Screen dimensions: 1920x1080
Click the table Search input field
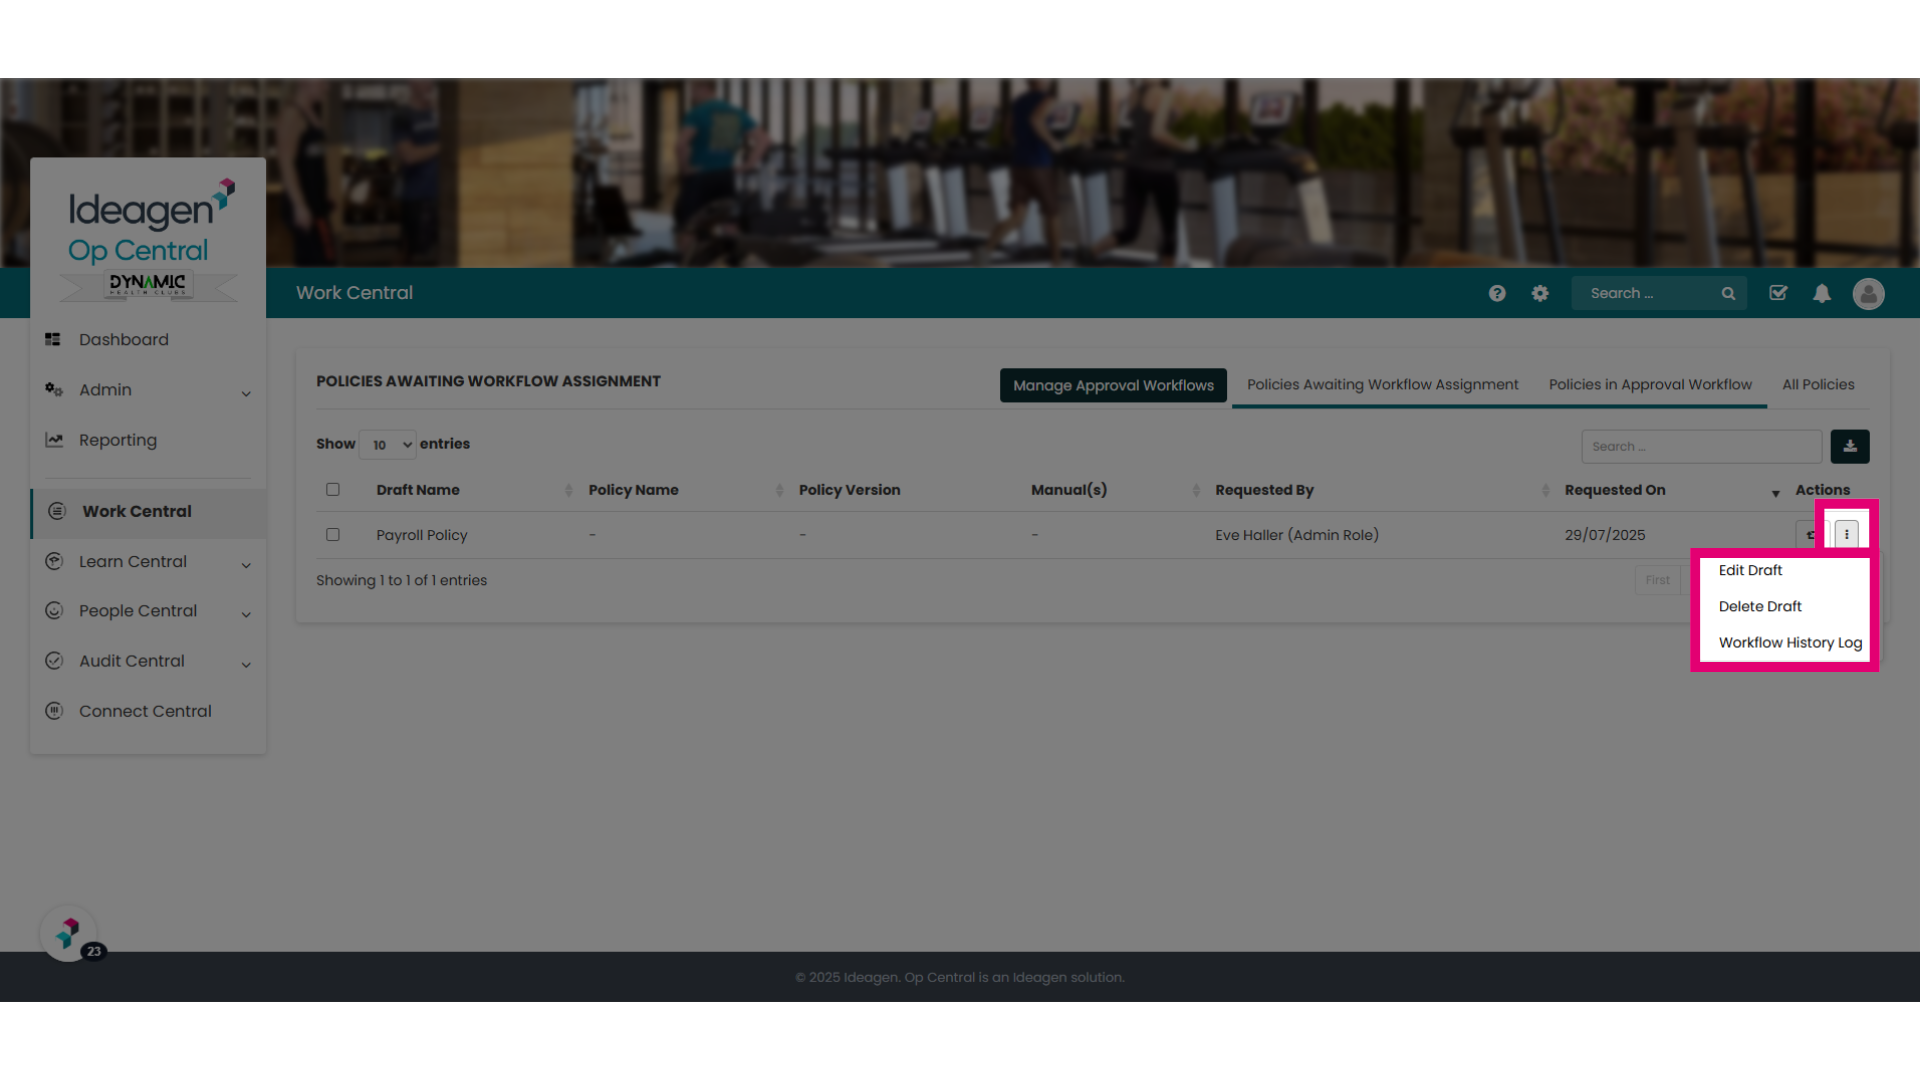[1701, 446]
